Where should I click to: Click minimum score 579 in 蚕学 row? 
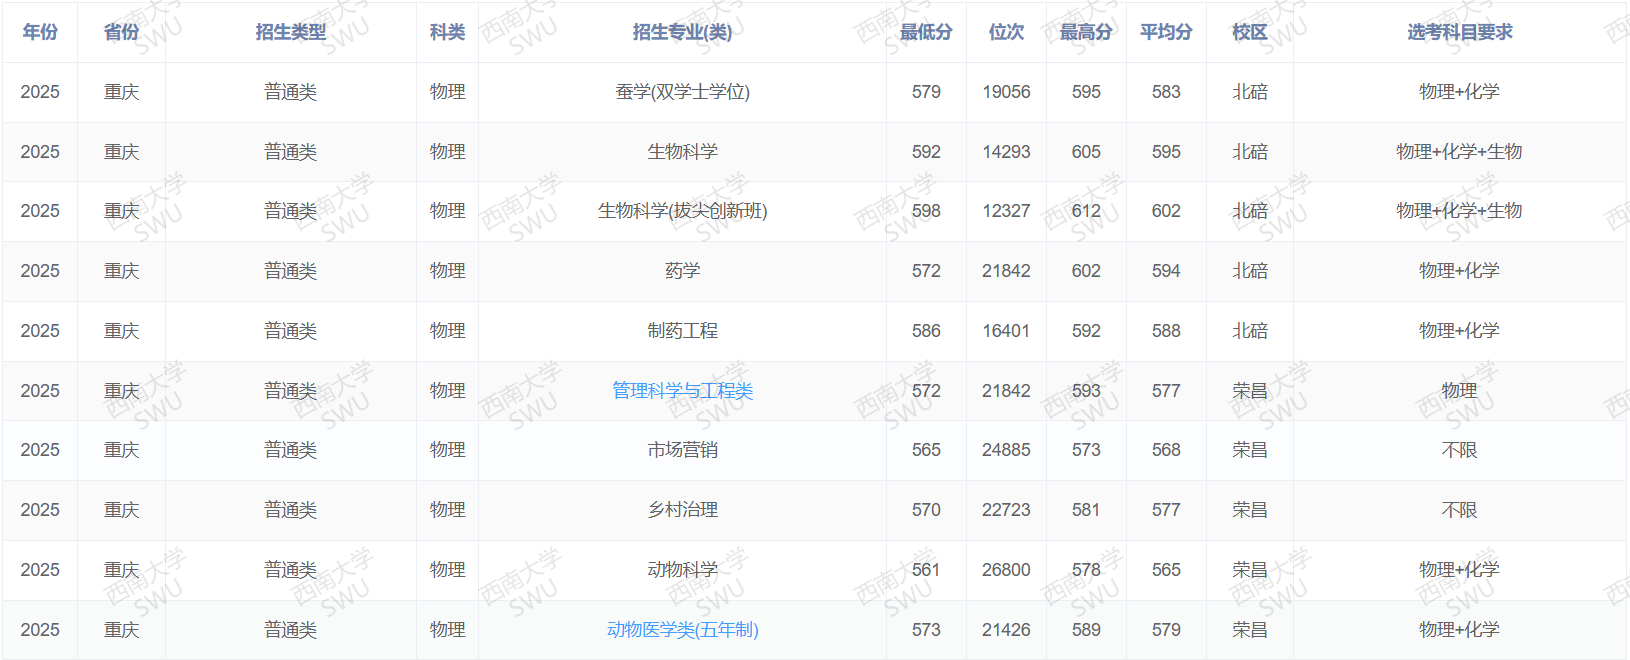click(926, 92)
